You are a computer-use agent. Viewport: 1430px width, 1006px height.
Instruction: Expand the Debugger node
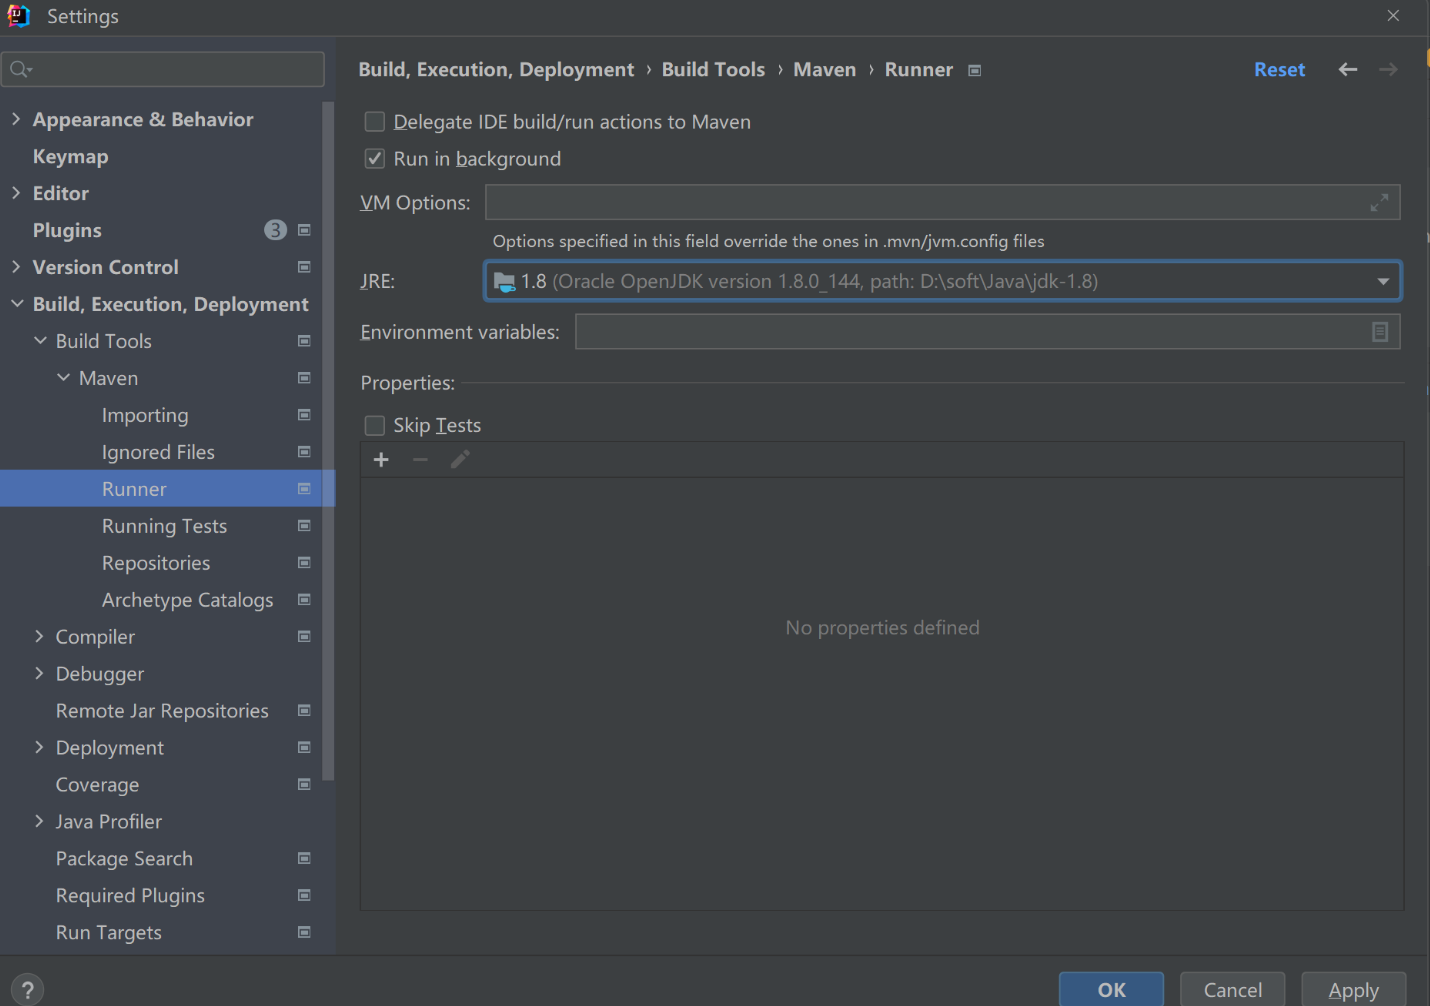click(40, 674)
